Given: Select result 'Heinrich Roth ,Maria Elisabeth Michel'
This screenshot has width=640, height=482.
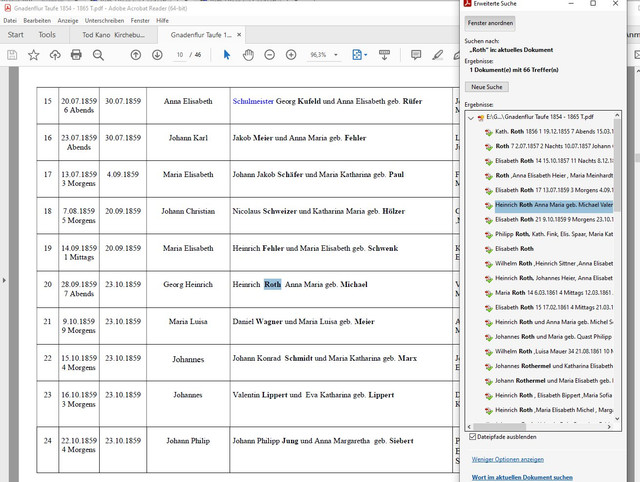Looking at the screenshot, I should tap(554, 410).
